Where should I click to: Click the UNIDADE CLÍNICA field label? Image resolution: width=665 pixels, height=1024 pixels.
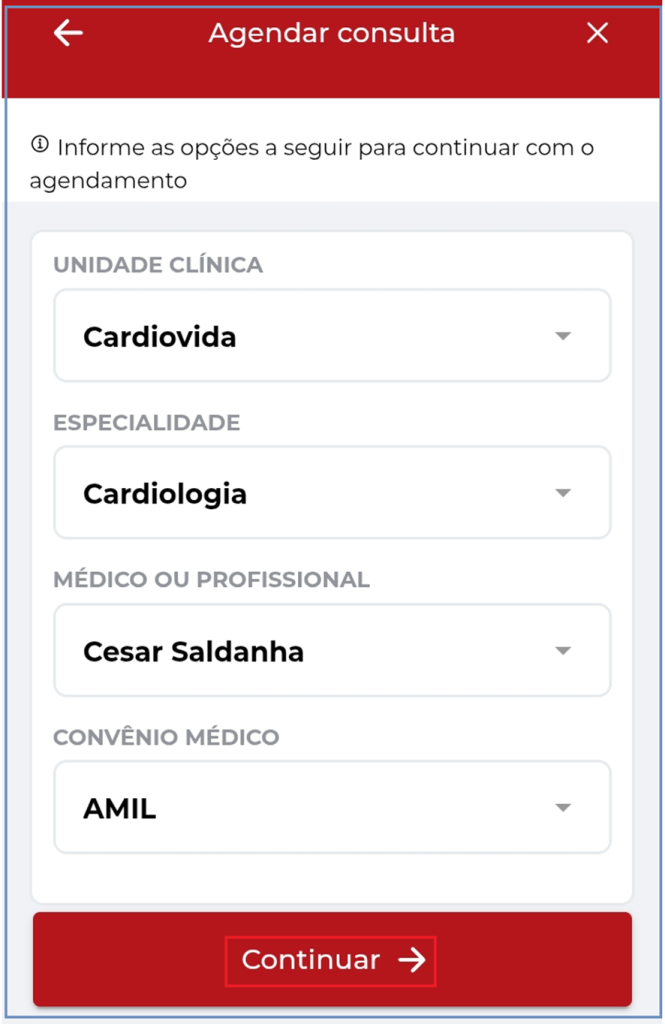tap(158, 264)
